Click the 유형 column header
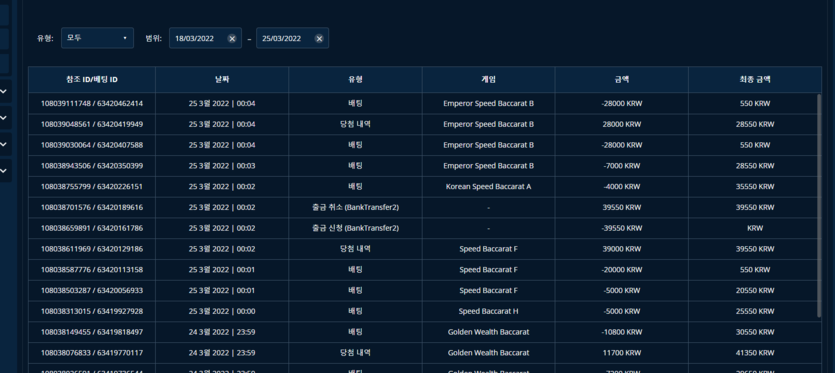Image resolution: width=835 pixels, height=373 pixels. [355, 79]
